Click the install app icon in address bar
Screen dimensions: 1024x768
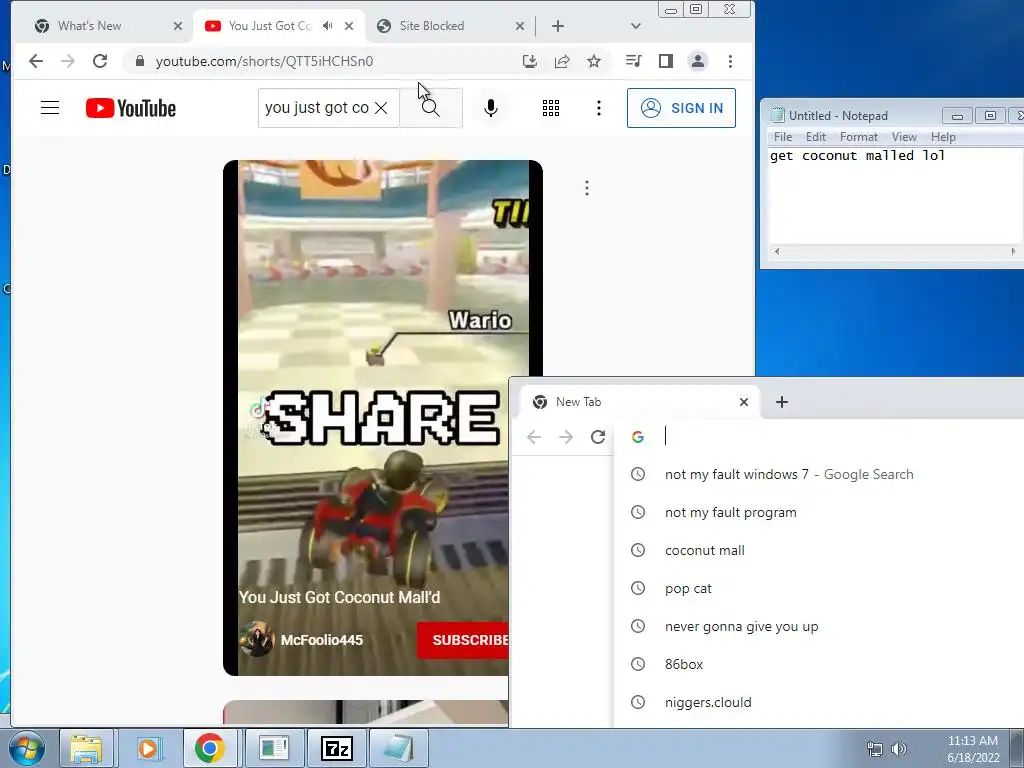(x=530, y=61)
